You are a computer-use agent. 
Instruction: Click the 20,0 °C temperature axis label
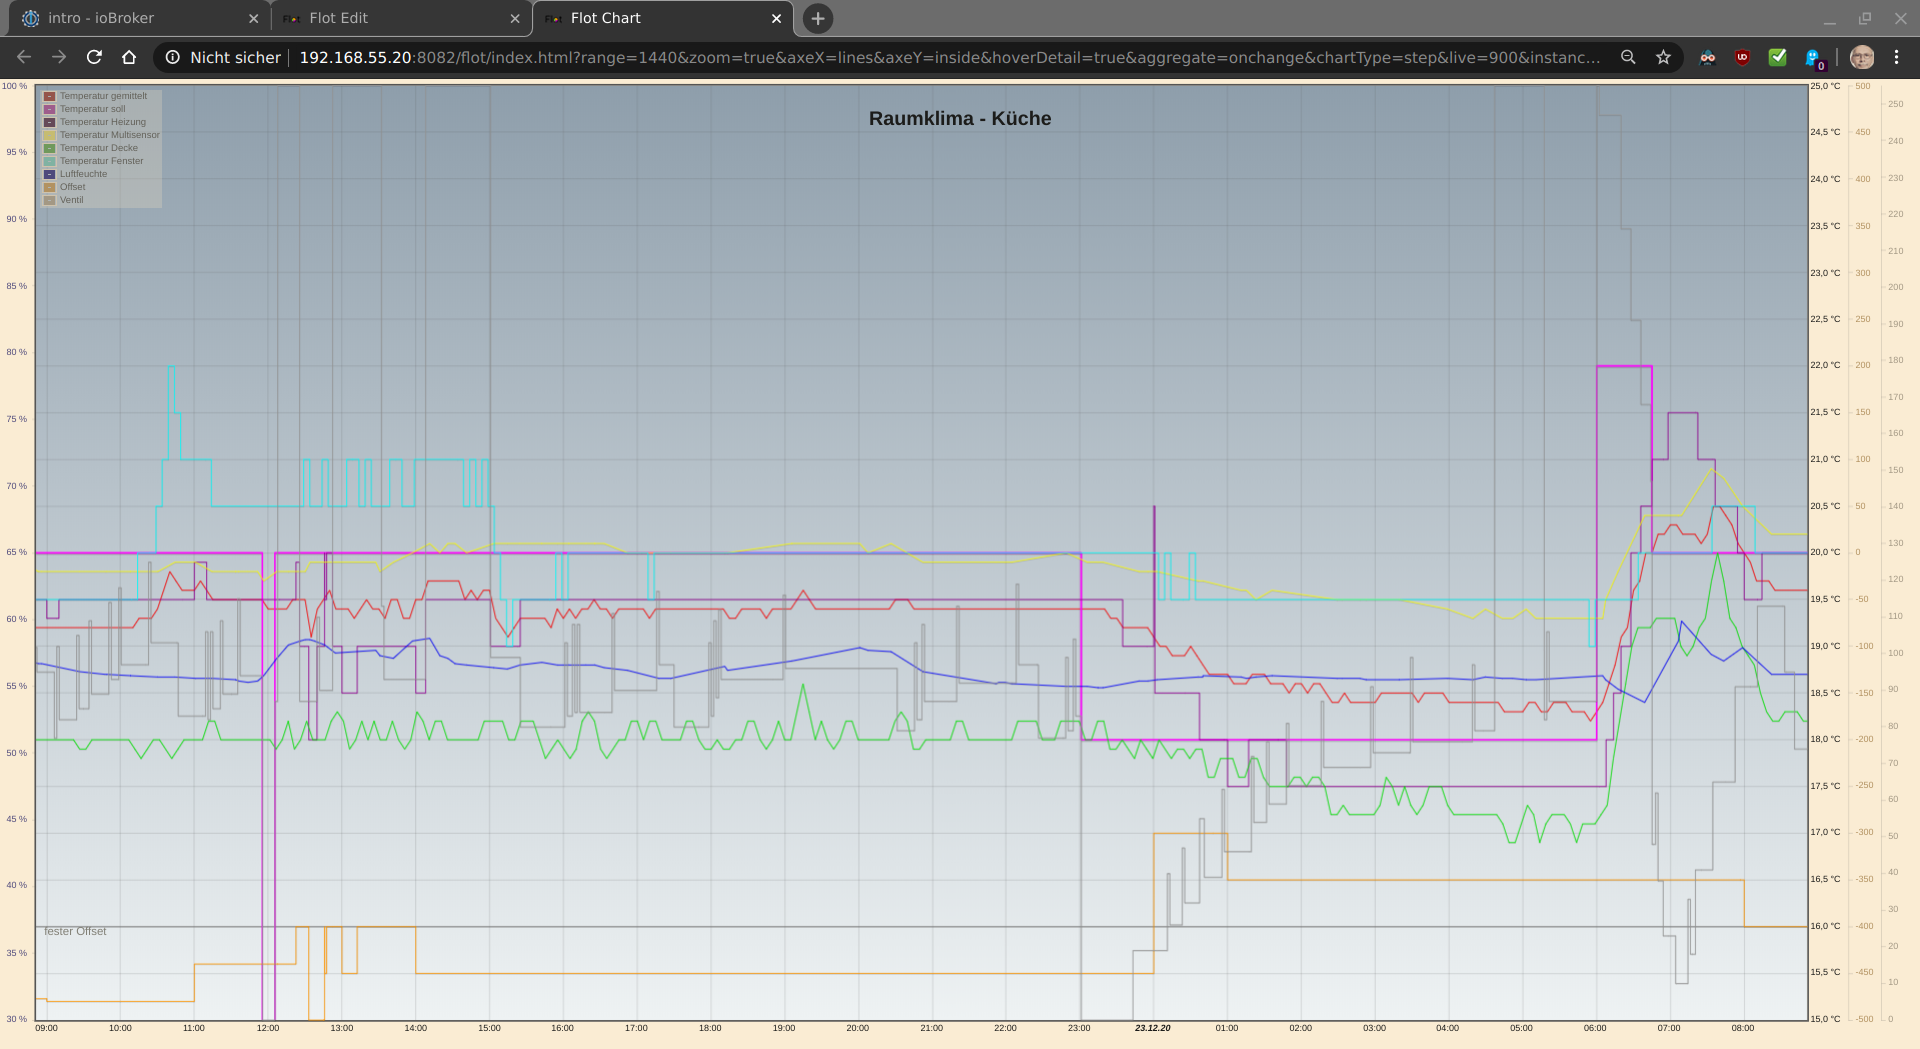tap(1825, 552)
